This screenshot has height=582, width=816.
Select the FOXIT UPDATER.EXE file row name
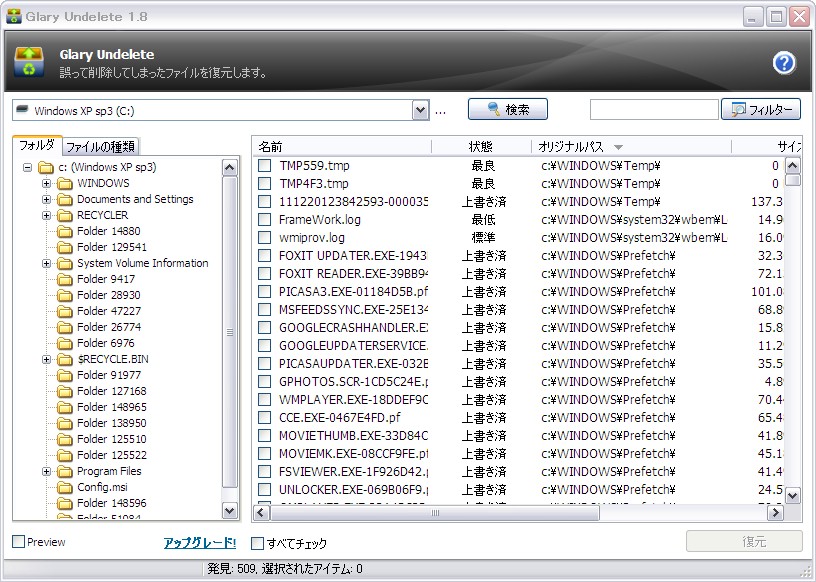[x=353, y=256]
